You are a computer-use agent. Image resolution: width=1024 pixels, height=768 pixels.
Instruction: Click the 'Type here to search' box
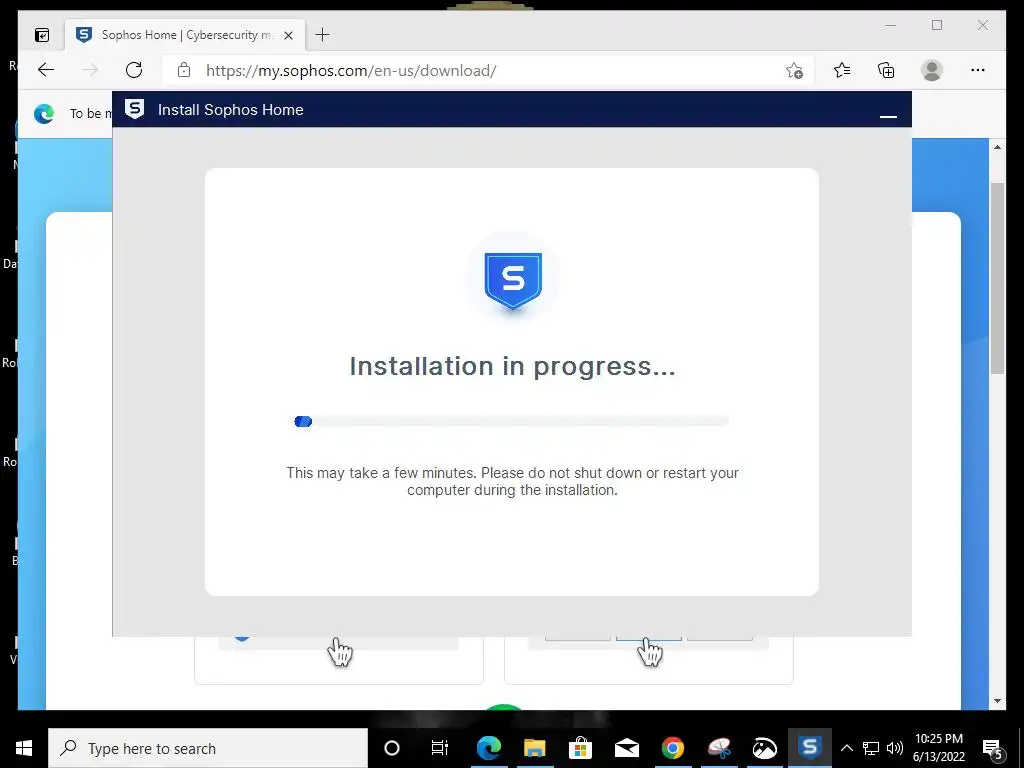click(x=208, y=748)
